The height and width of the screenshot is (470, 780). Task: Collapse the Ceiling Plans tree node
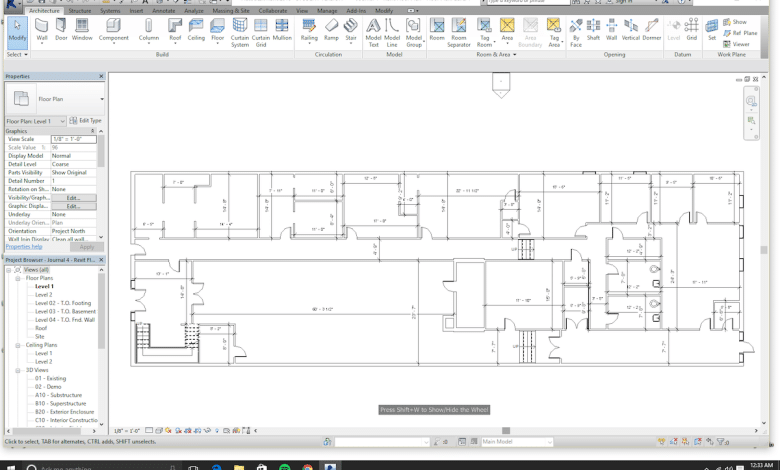(x=18, y=345)
